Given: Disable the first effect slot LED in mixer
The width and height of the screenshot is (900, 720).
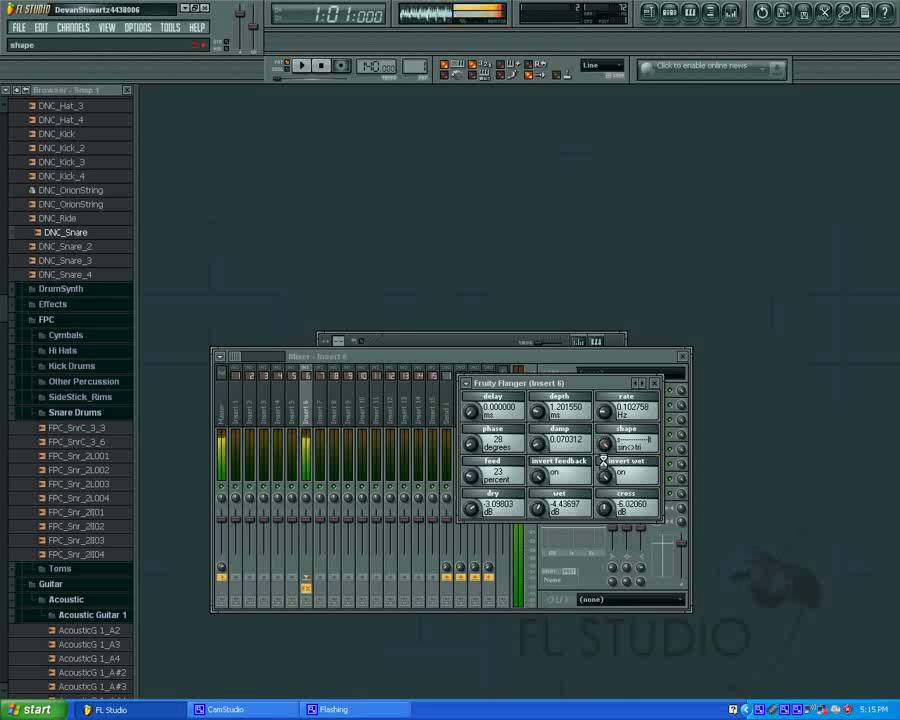Looking at the screenshot, I should pyautogui.click(x=669, y=390).
